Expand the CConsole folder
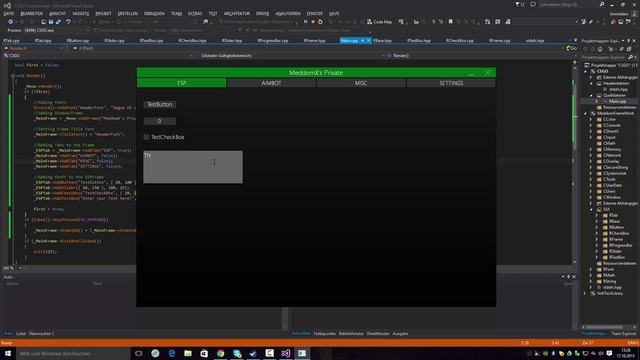640x360 pixels. (591, 125)
